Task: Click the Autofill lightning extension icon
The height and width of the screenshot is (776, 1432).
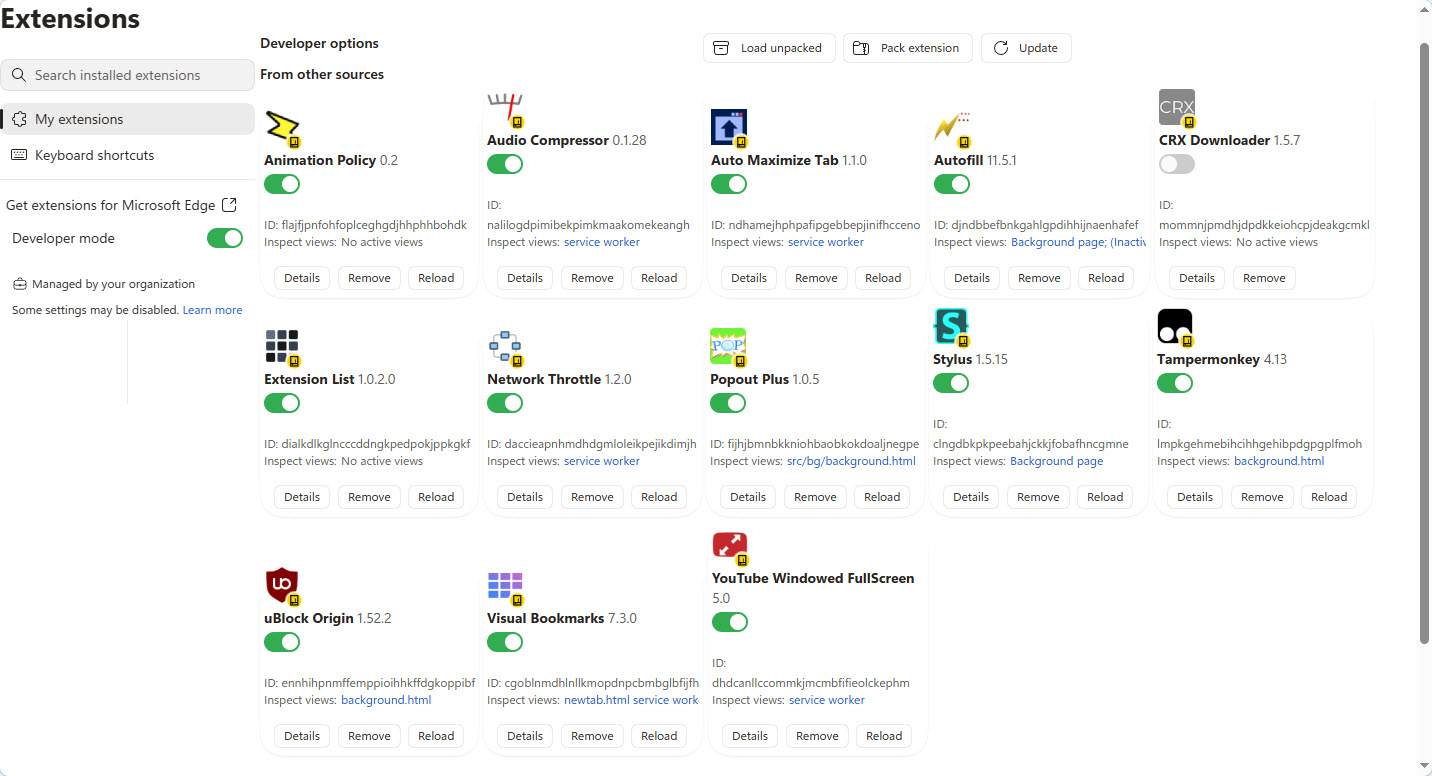Action: [951, 127]
